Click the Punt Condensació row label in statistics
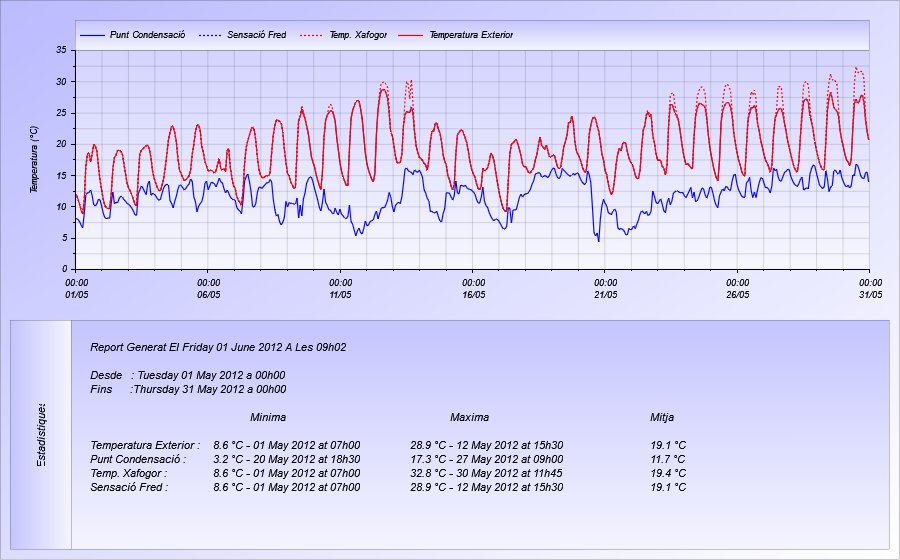900x560 pixels. 141,459
